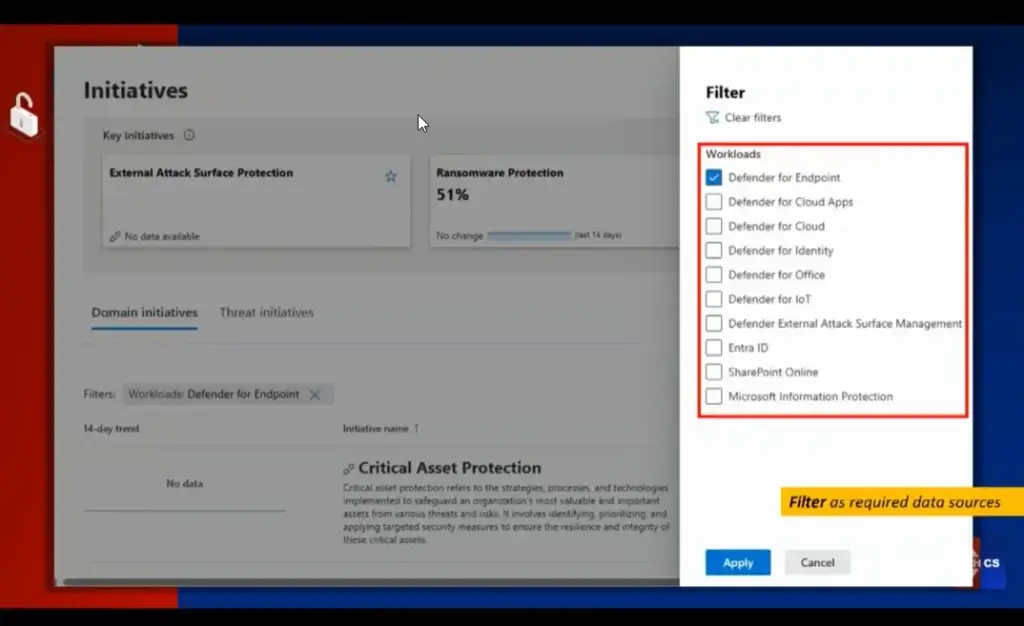Open the Ransomware Protection card
Viewport: 1024px width, 626px height.
tap(554, 201)
